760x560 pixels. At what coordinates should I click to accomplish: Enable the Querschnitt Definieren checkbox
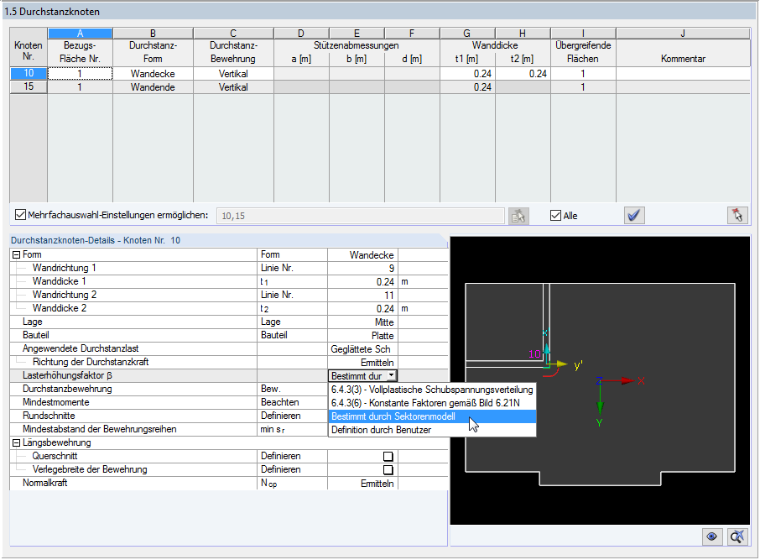pos(388,456)
